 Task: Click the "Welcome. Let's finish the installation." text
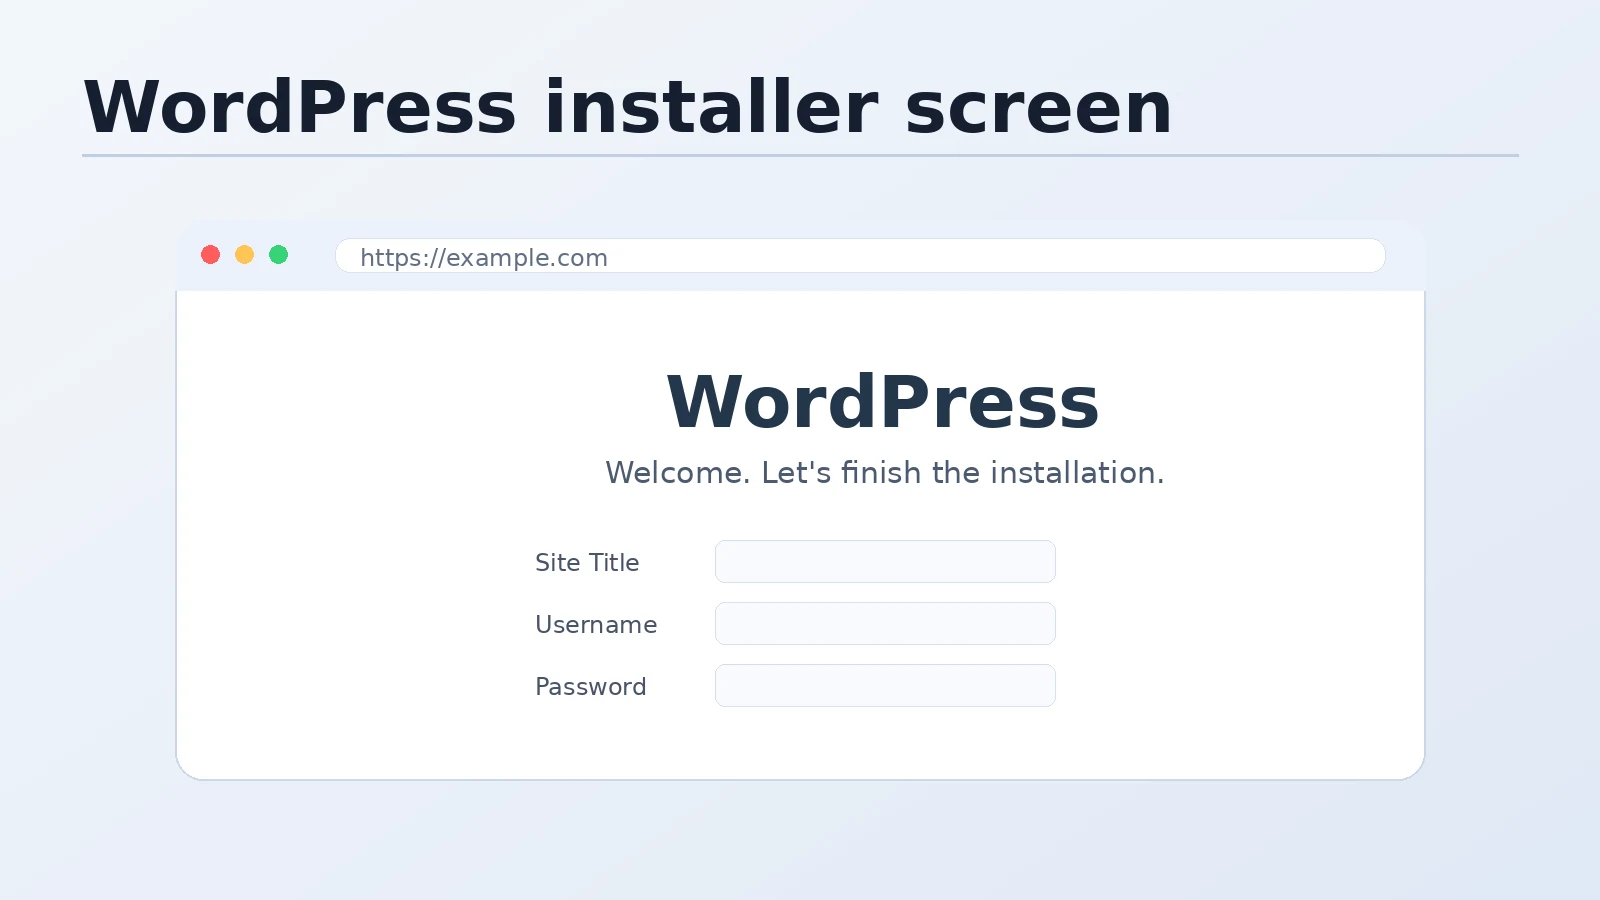click(x=885, y=472)
